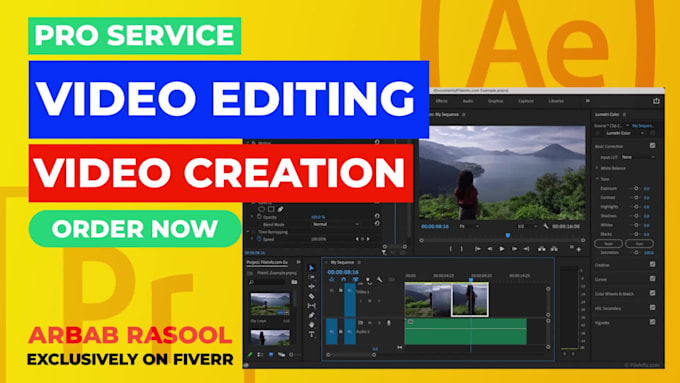Open the Audio workspace tab
Viewport: 680px width, 383px height.
point(468,101)
